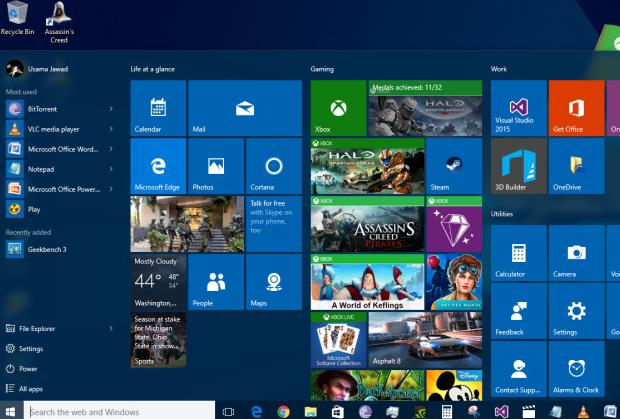Click the Power button
Screen dimensions: 620x419
click(27, 368)
